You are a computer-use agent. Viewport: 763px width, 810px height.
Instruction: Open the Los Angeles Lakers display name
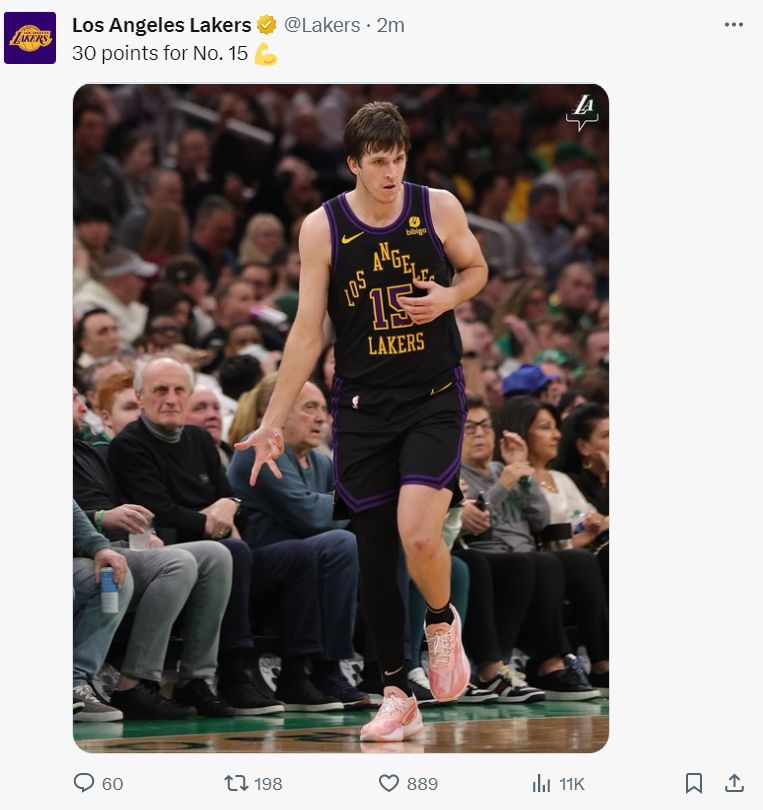coord(161,25)
